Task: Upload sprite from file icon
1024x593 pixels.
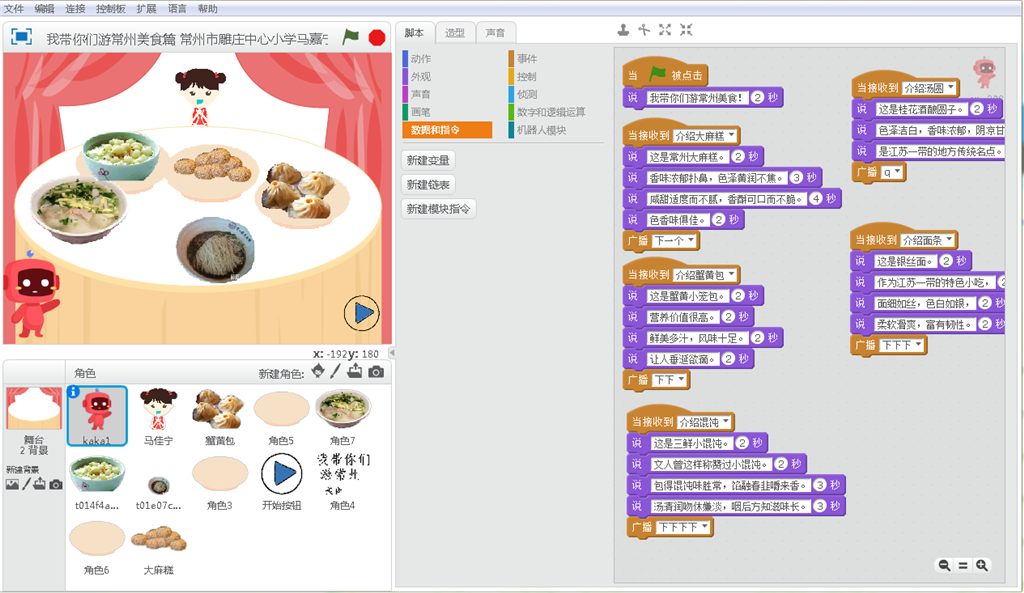Action: coord(355,372)
